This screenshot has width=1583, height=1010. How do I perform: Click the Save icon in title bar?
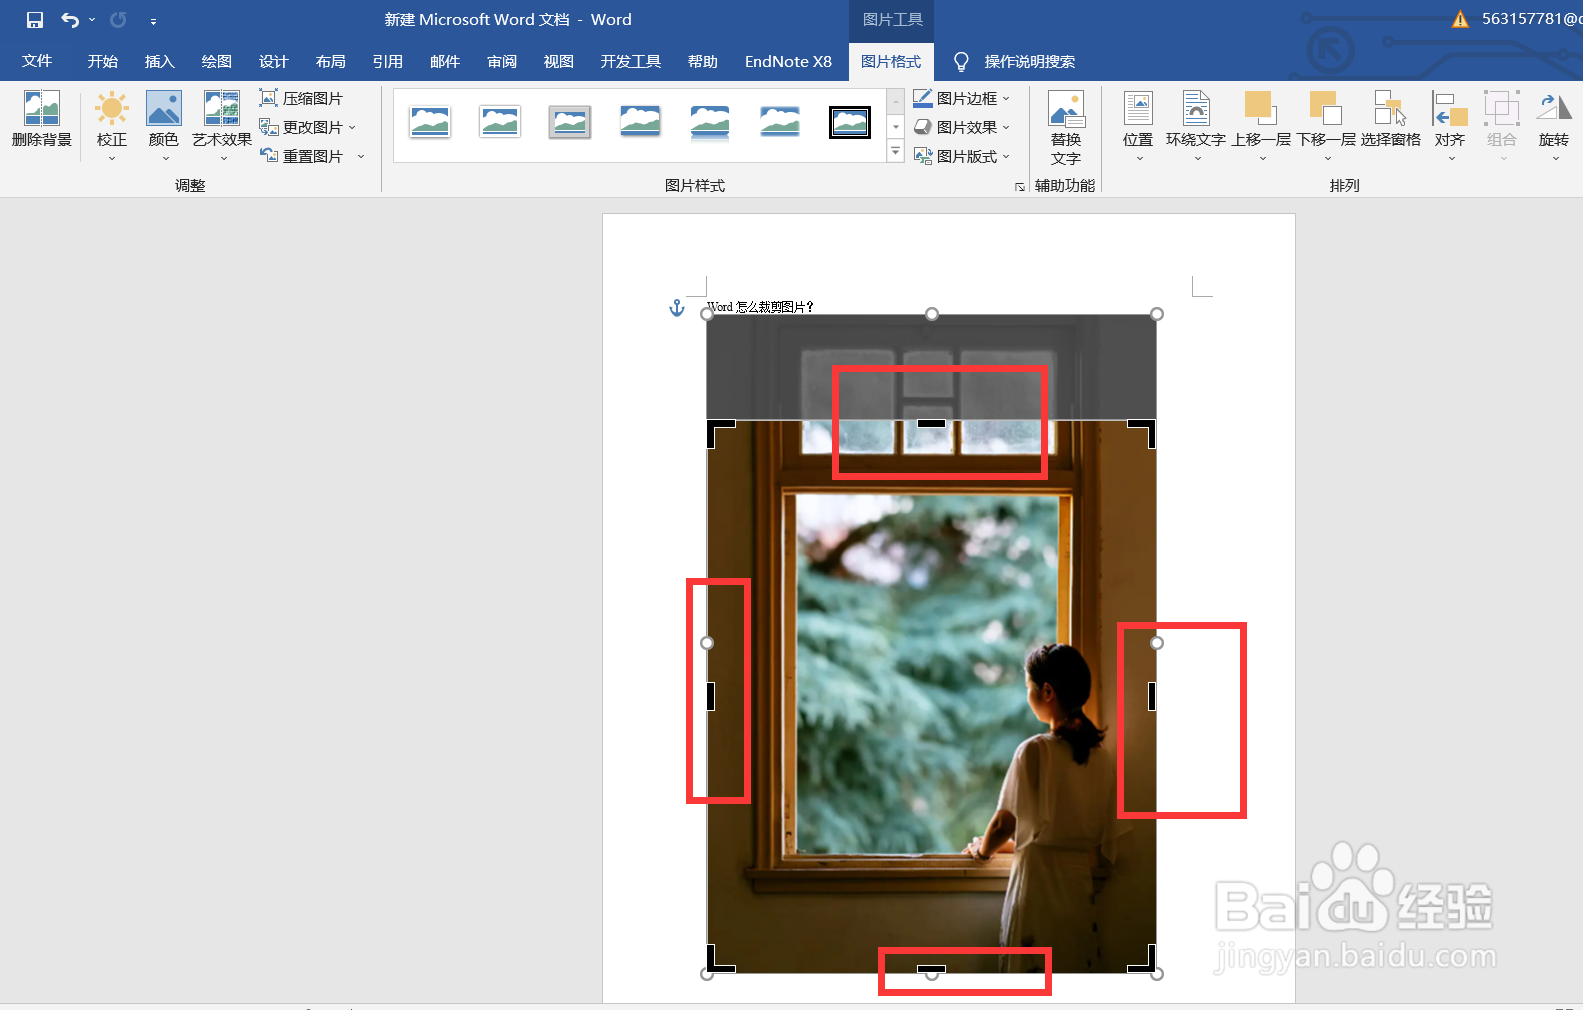click(x=35, y=20)
